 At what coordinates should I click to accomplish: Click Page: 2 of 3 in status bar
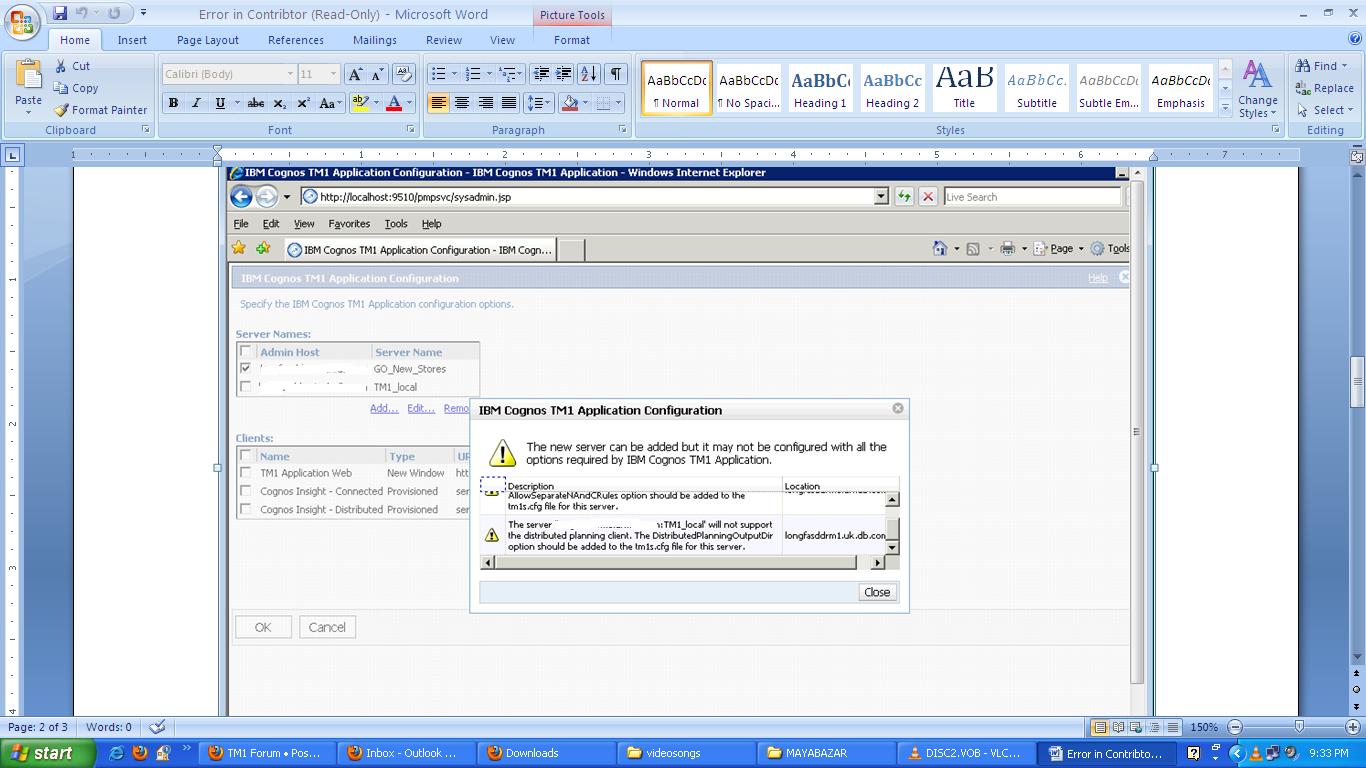38,727
